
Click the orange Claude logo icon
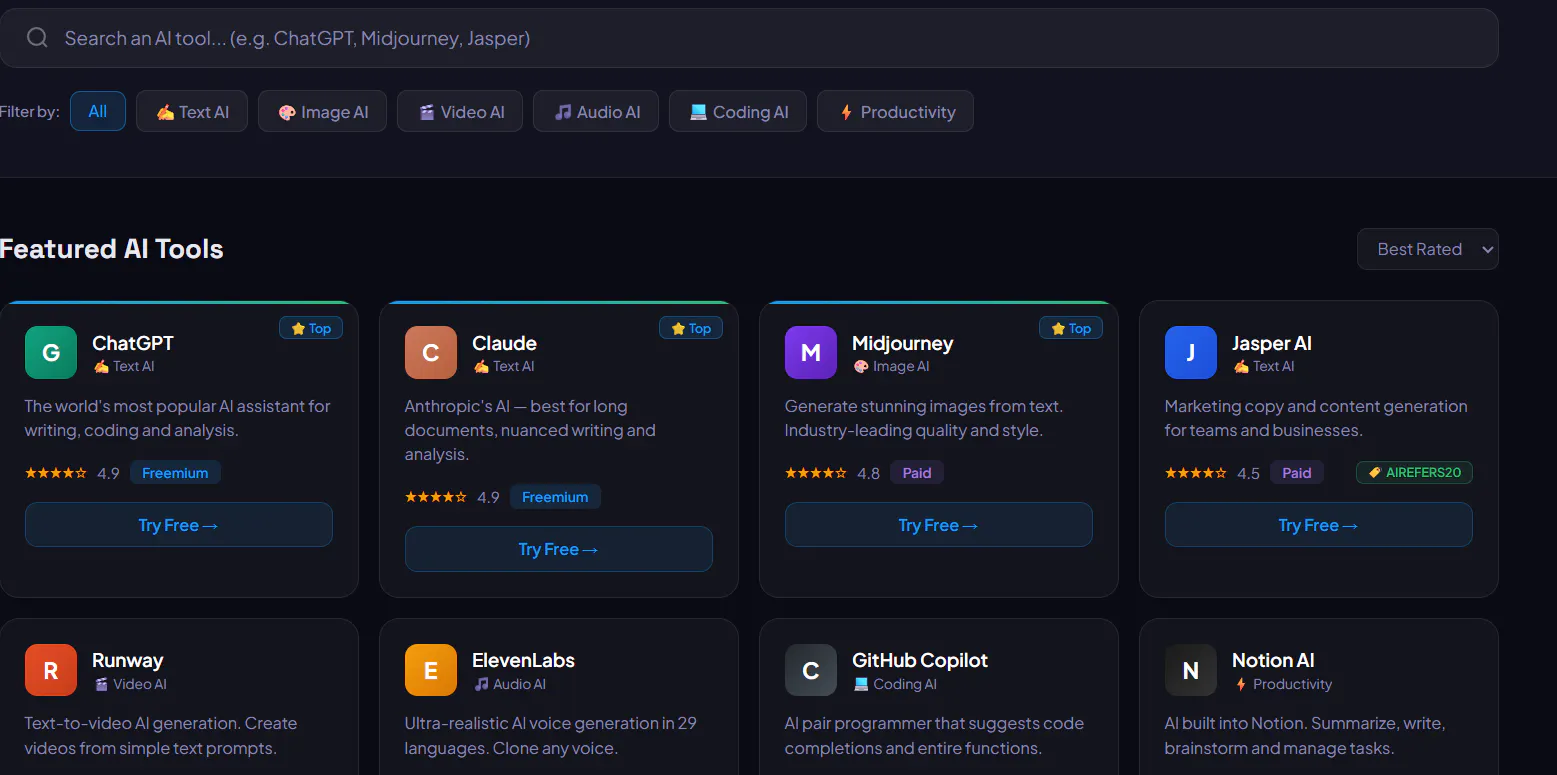click(x=431, y=352)
